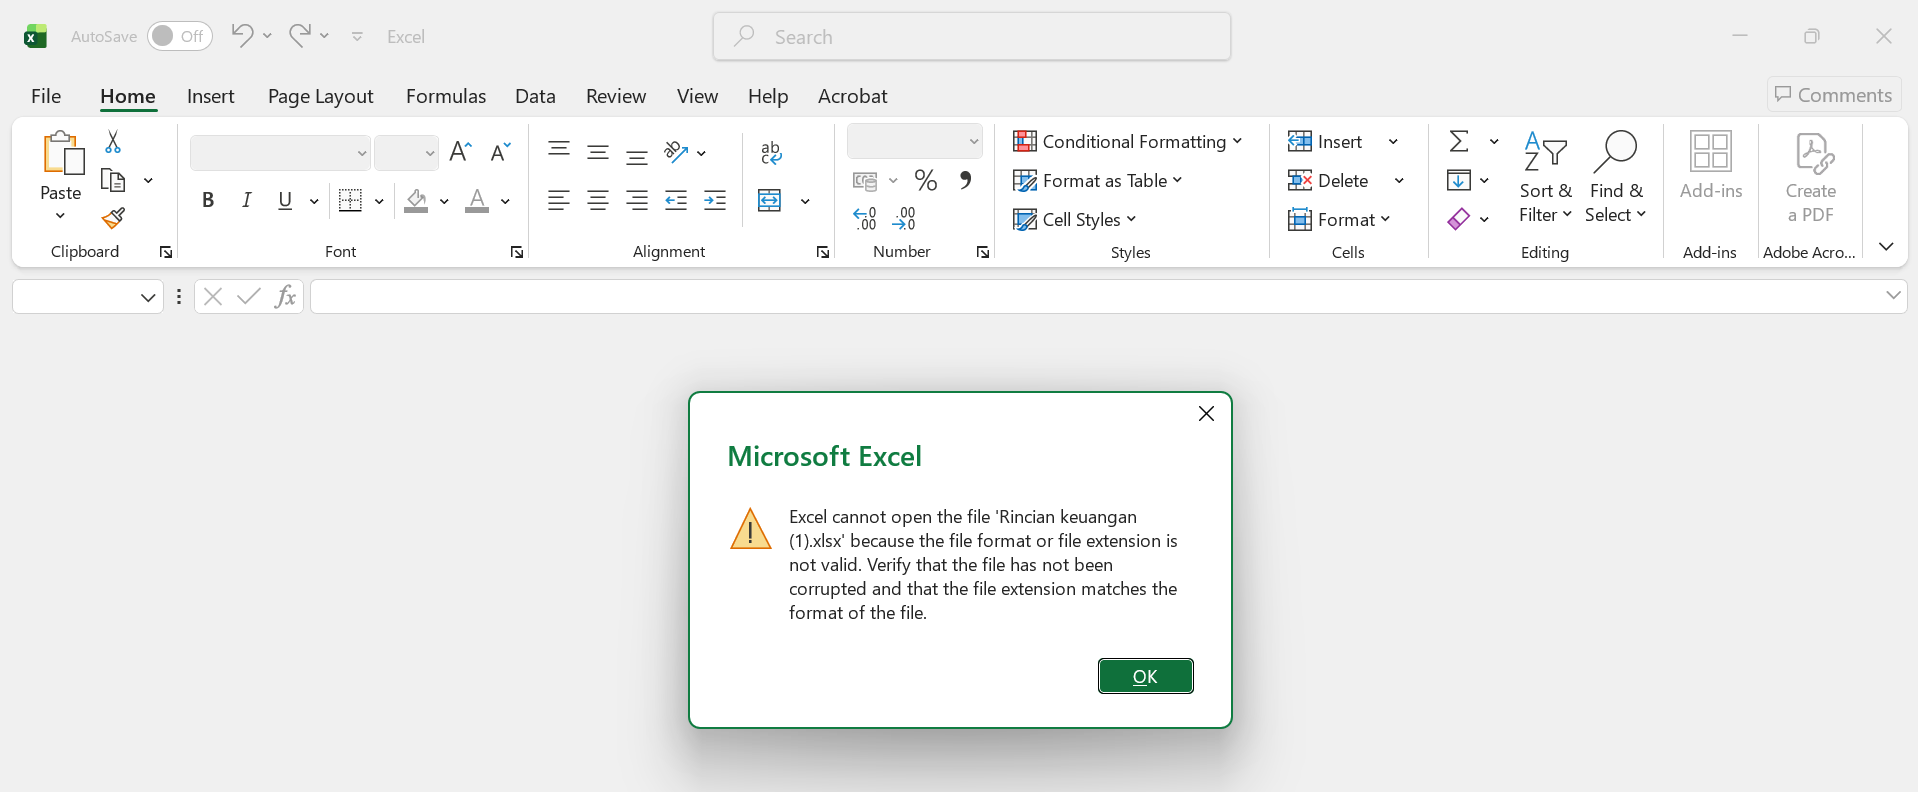Toggle the AutoSave switch
1918x792 pixels.
(180, 36)
